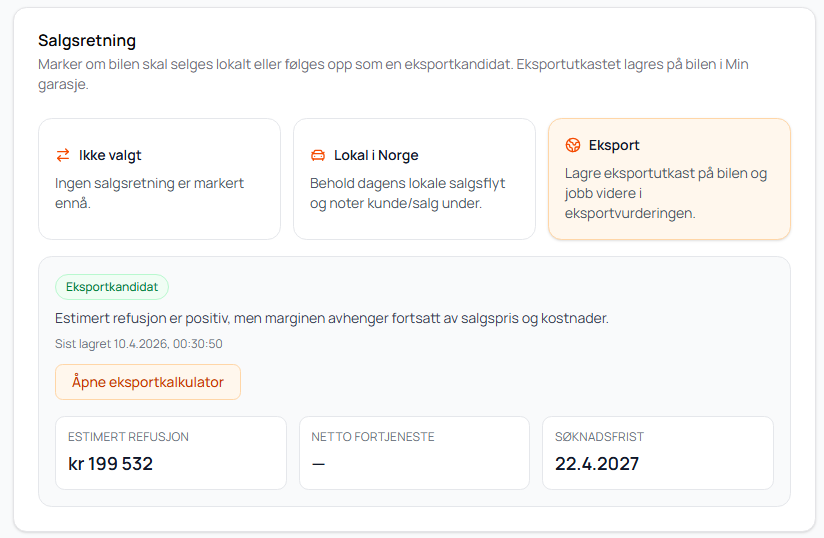Click the swap arrows icon on Ikke valgt
The image size is (824, 538).
(63, 155)
